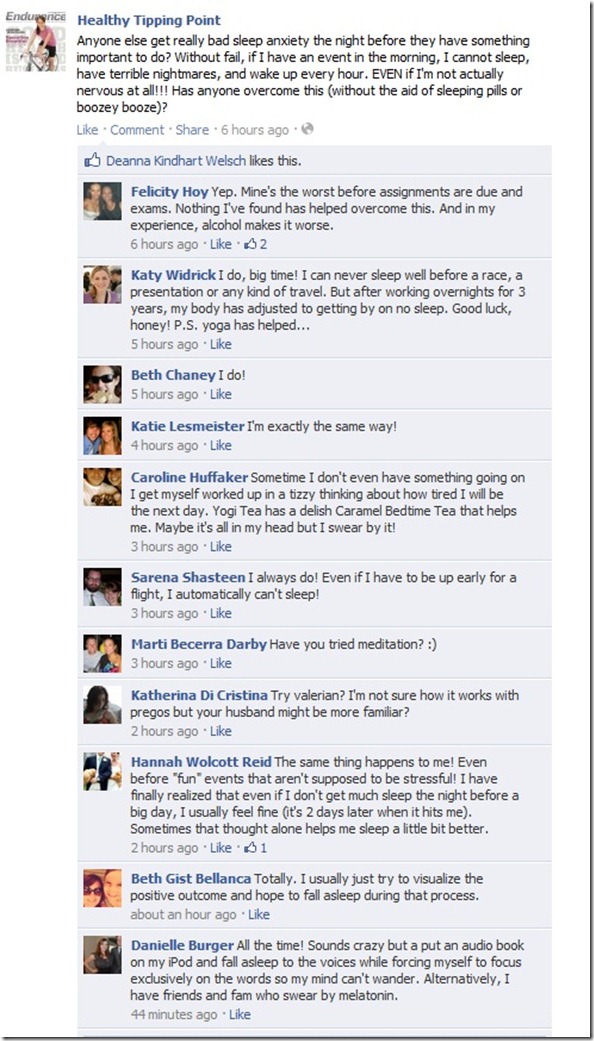Click the thumbs-up icon next to Deanna Kindhart Welsch

tap(92, 160)
